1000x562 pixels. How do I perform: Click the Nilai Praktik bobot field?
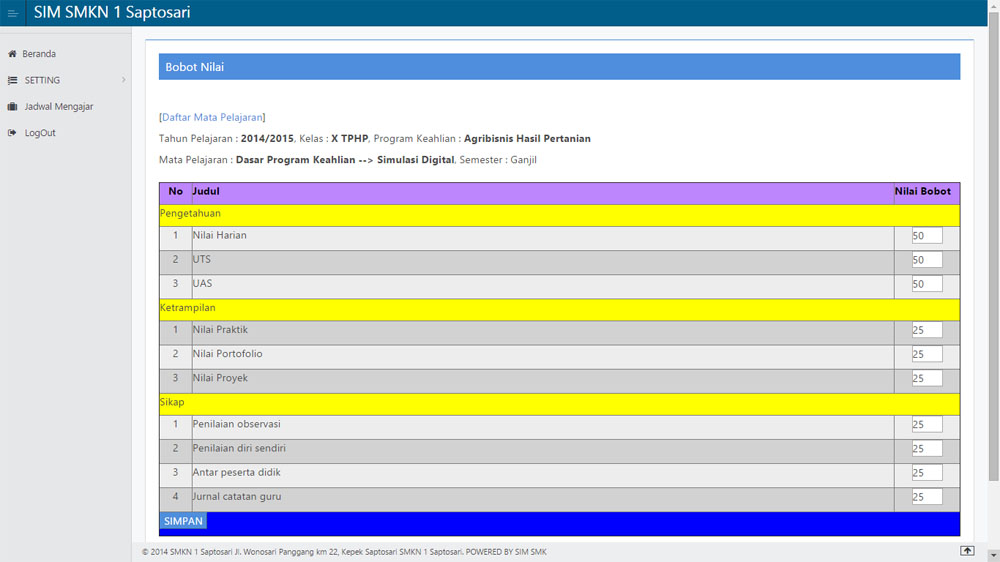[x=926, y=330]
